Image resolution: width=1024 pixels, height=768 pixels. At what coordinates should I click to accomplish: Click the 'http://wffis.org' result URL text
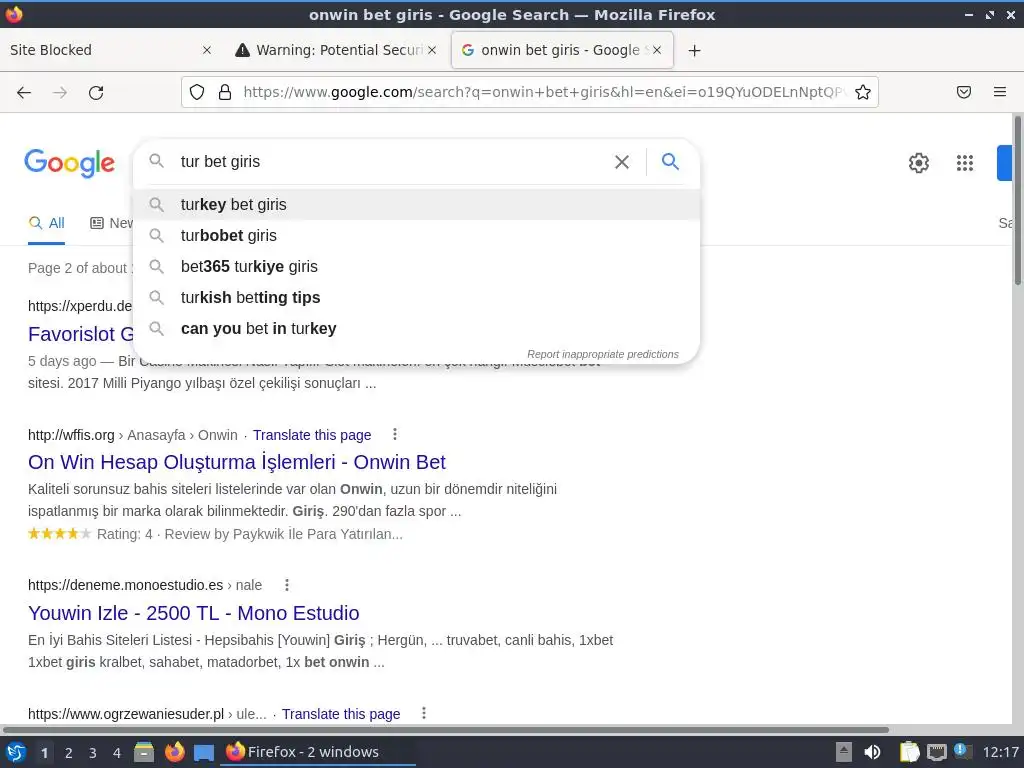tap(71, 435)
